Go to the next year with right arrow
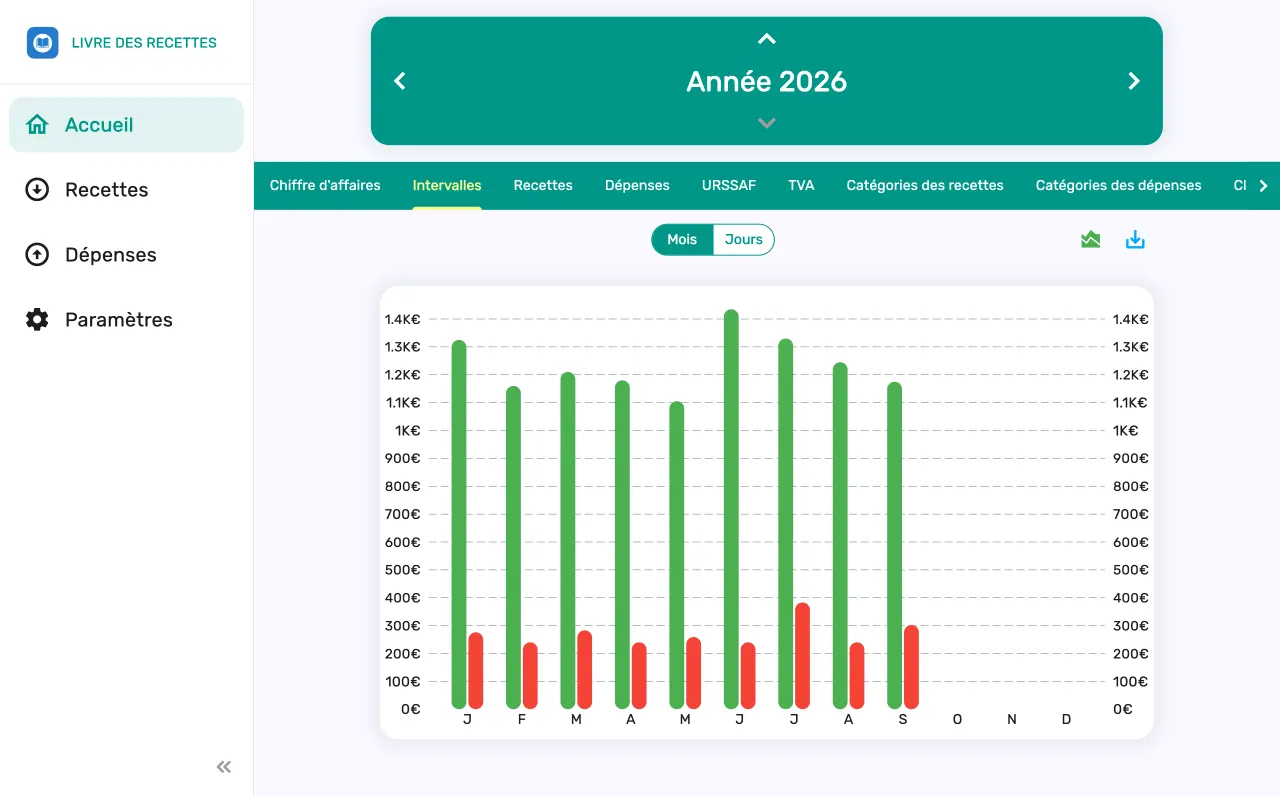 [x=1134, y=81]
